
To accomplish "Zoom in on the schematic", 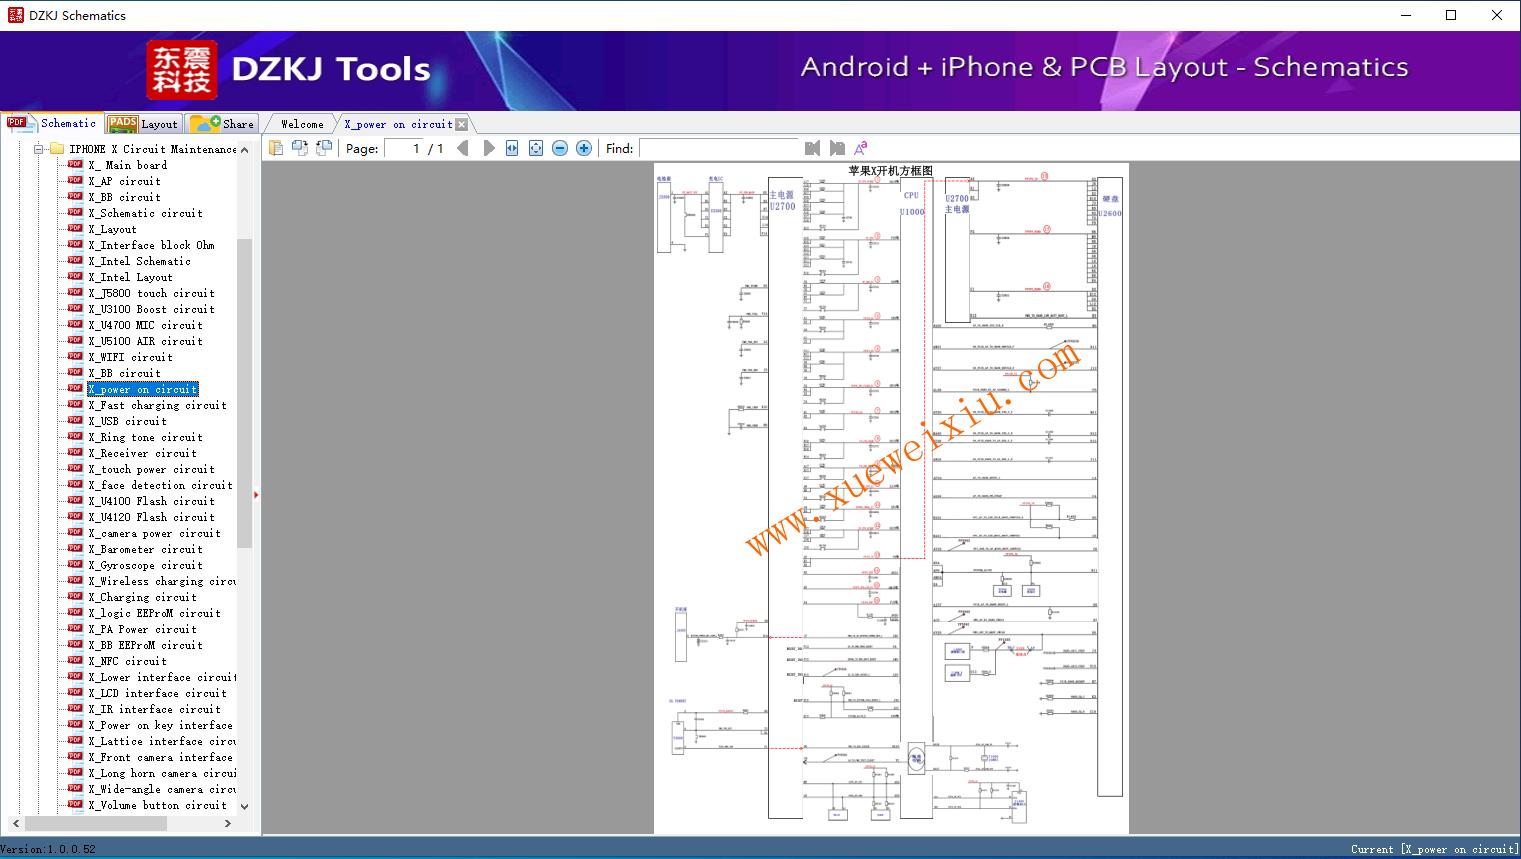I will (584, 148).
